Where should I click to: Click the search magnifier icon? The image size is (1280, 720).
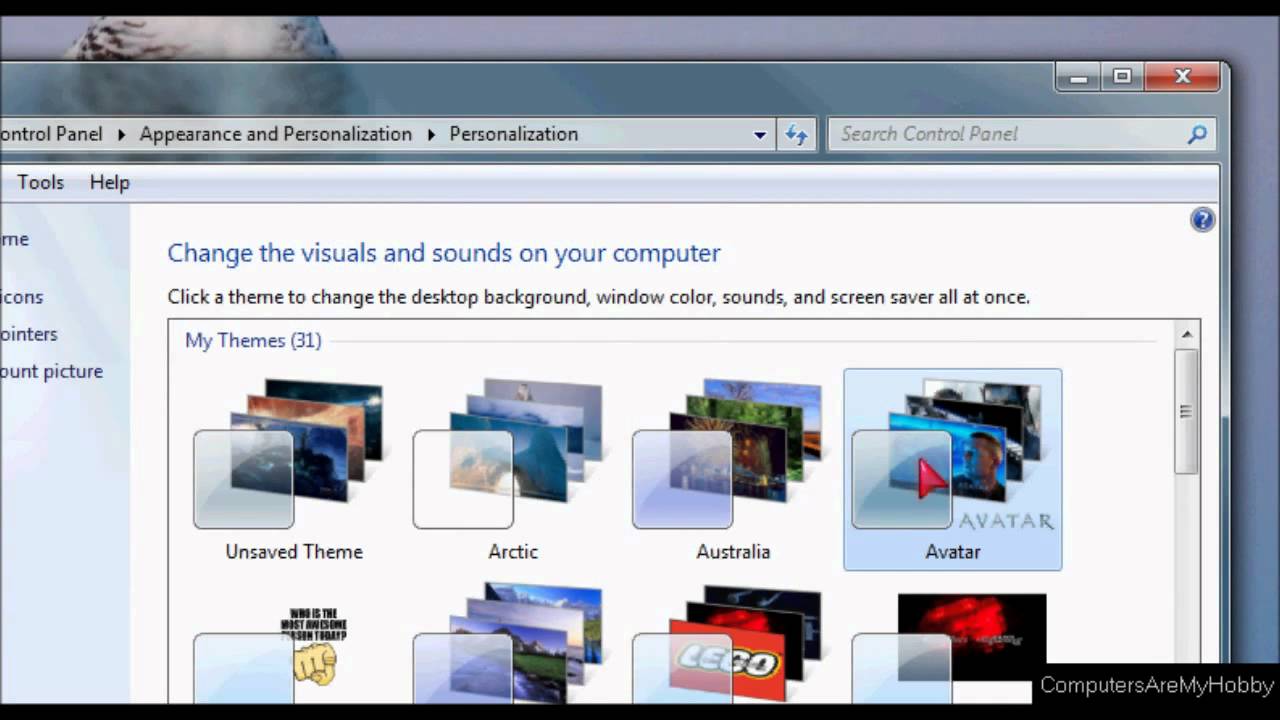point(1197,134)
